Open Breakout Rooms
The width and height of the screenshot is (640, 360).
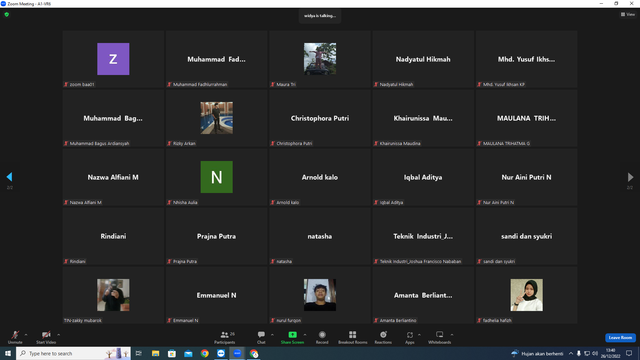click(x=353, y=337)
